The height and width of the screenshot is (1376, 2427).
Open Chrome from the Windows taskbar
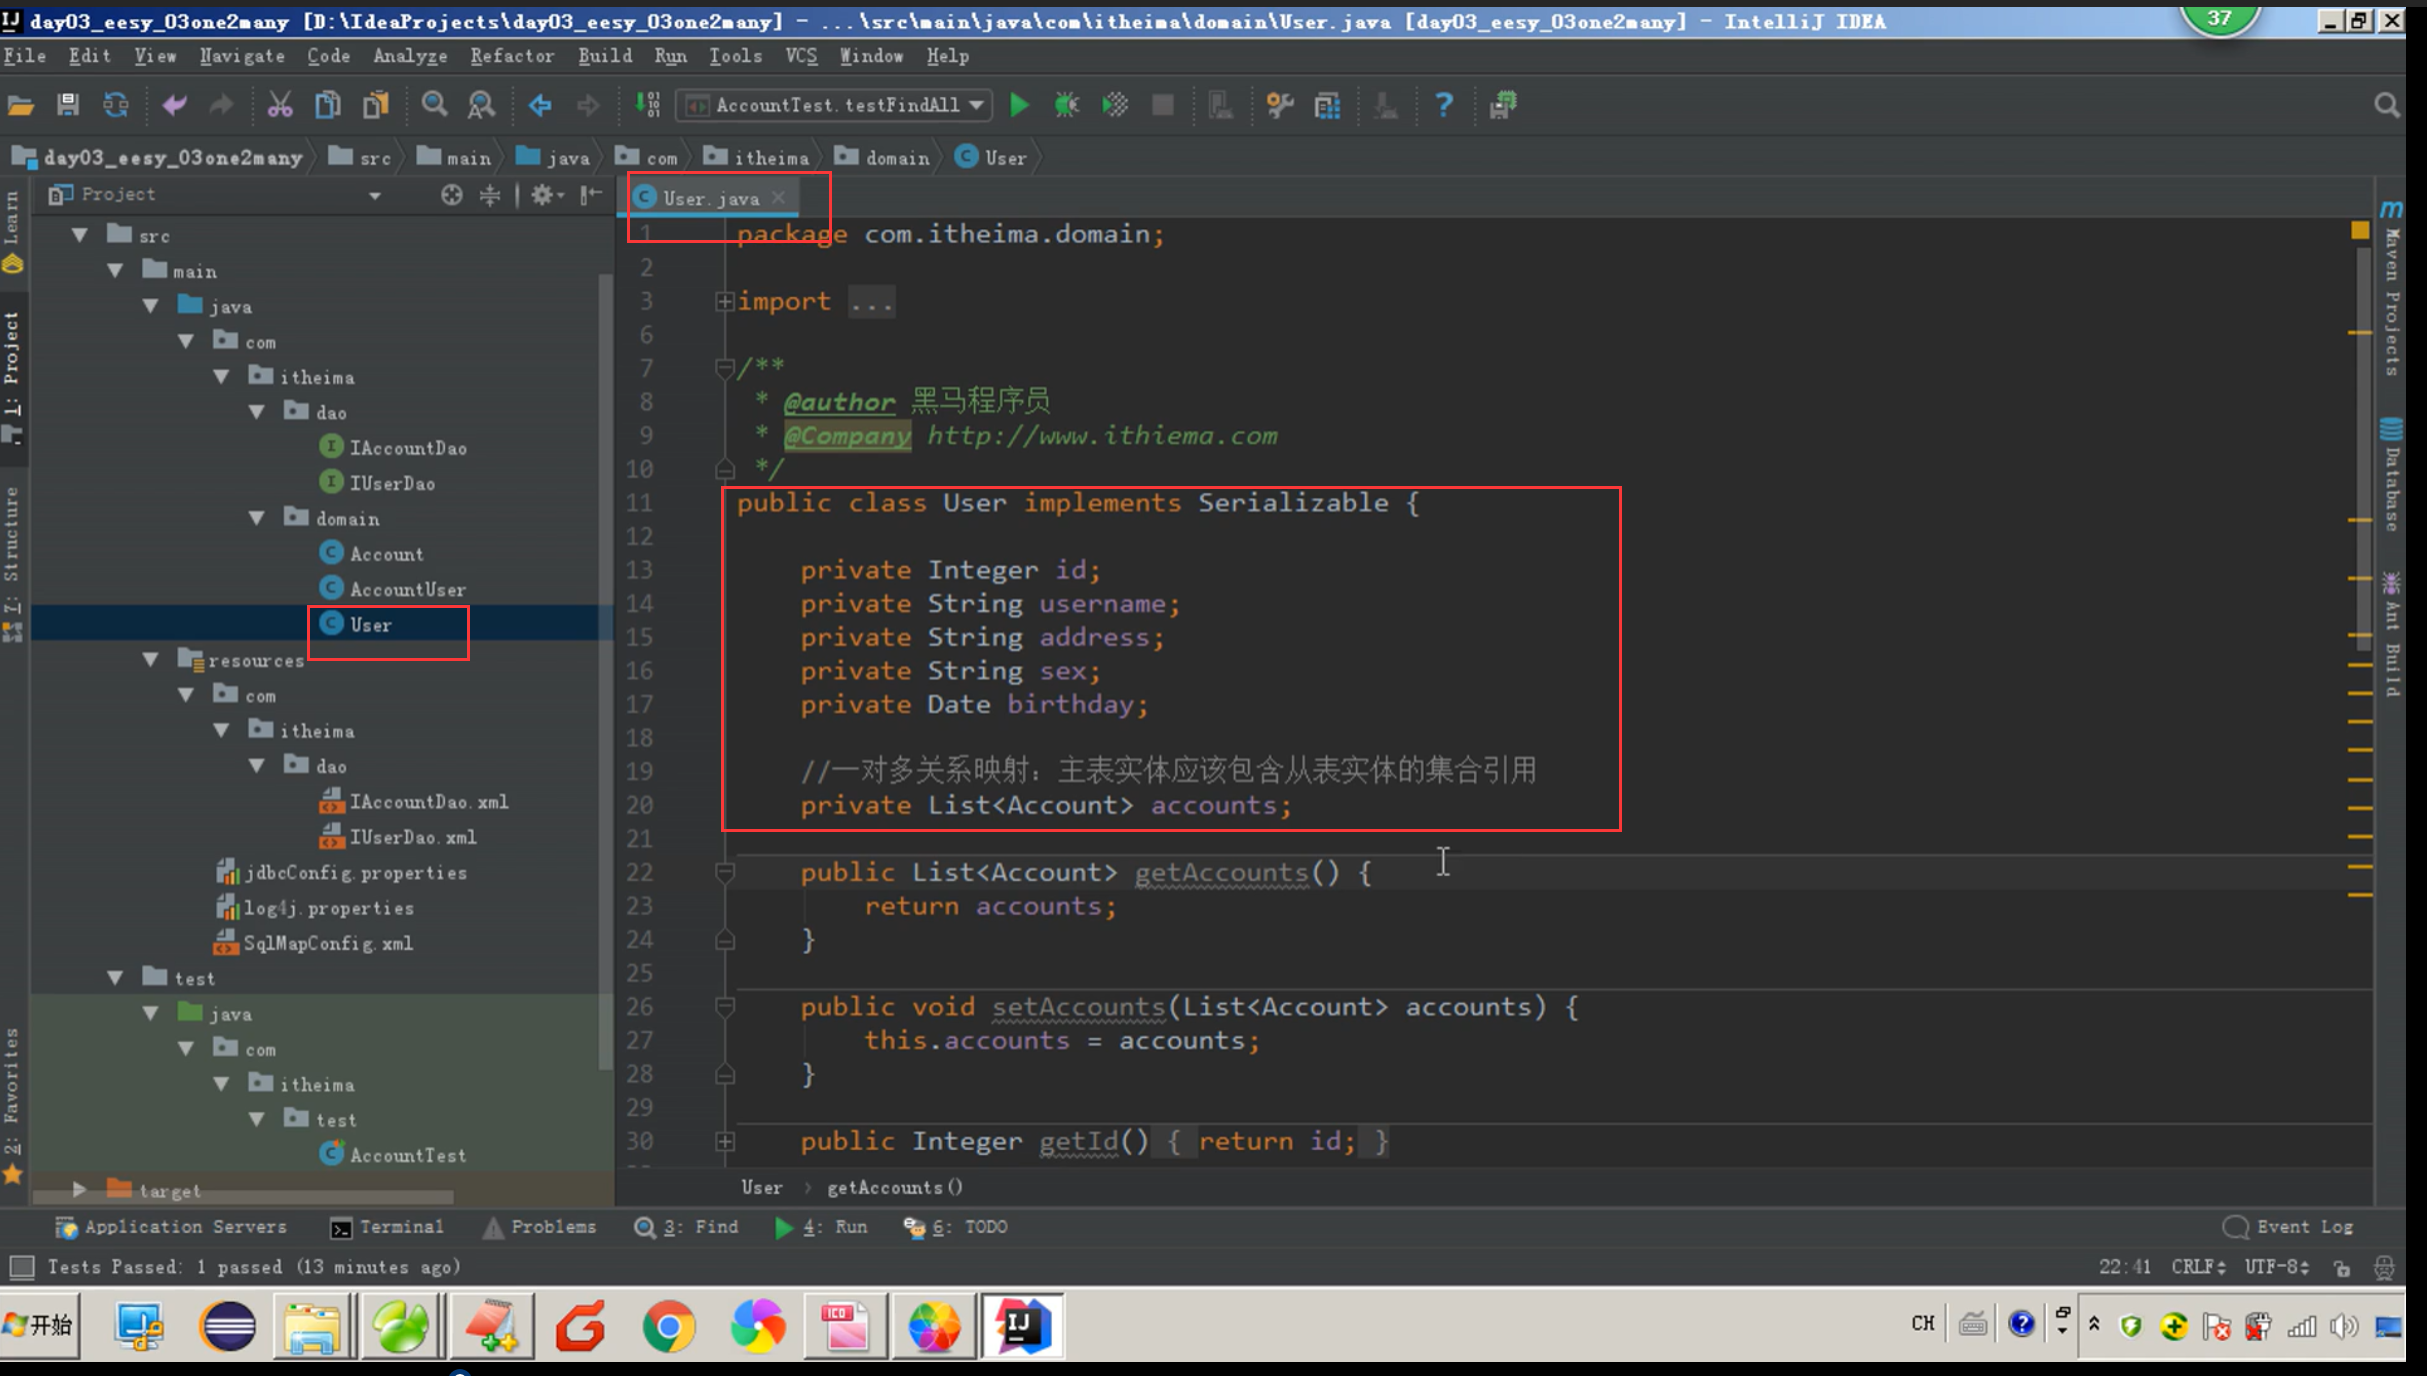tap(668, 1327)
